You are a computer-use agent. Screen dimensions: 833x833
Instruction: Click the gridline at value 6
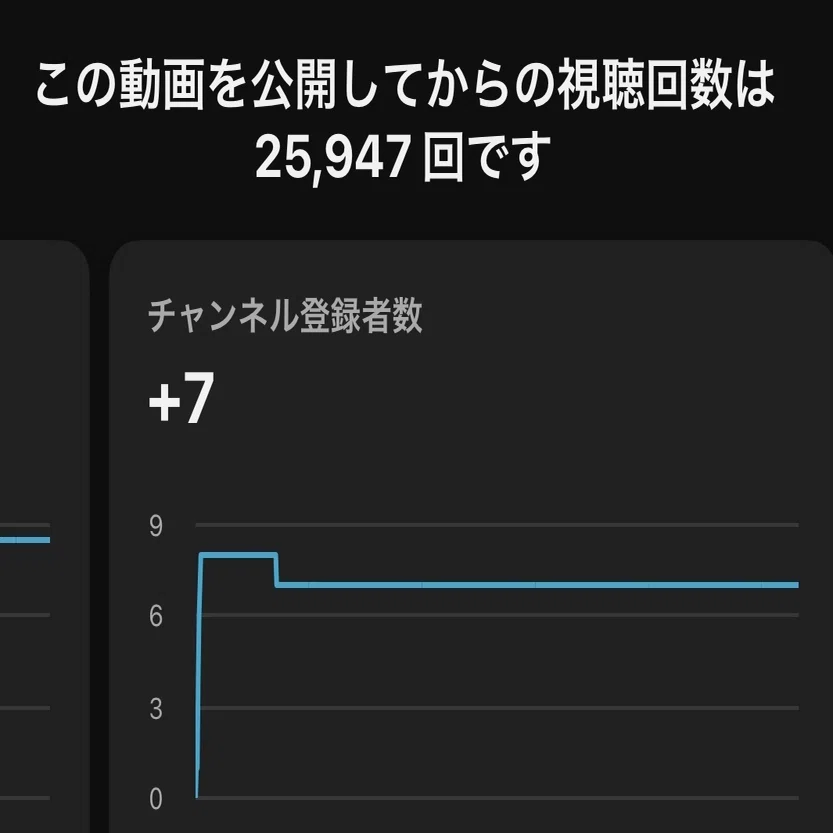(x=497, y=615)
